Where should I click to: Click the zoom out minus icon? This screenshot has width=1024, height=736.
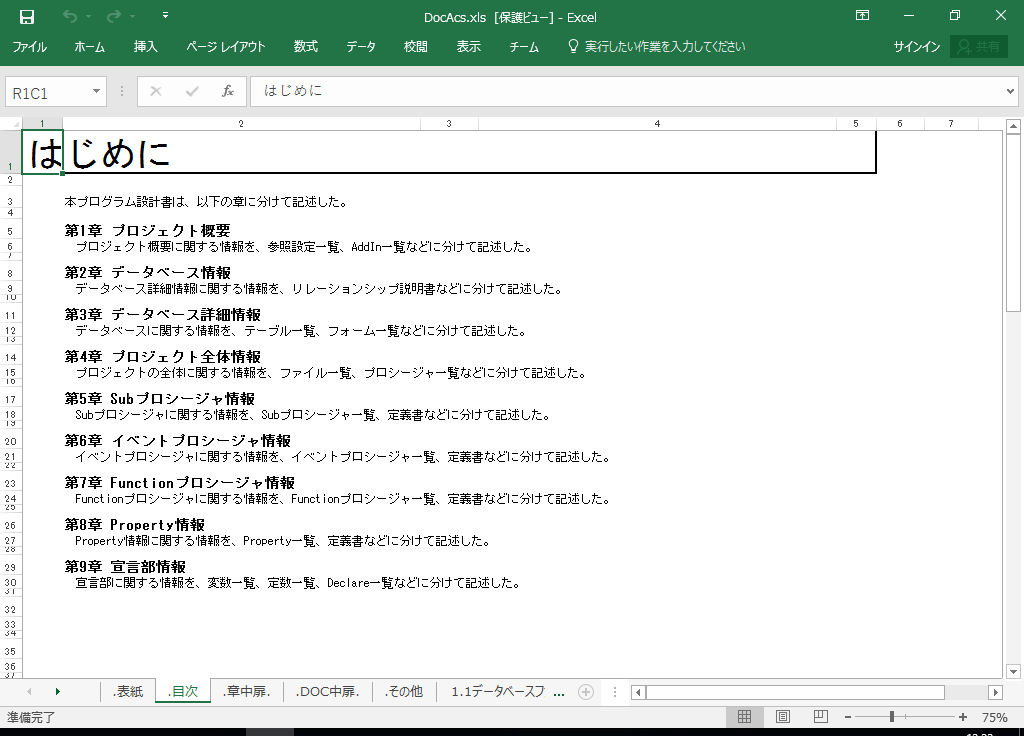[x=847, y=717]
